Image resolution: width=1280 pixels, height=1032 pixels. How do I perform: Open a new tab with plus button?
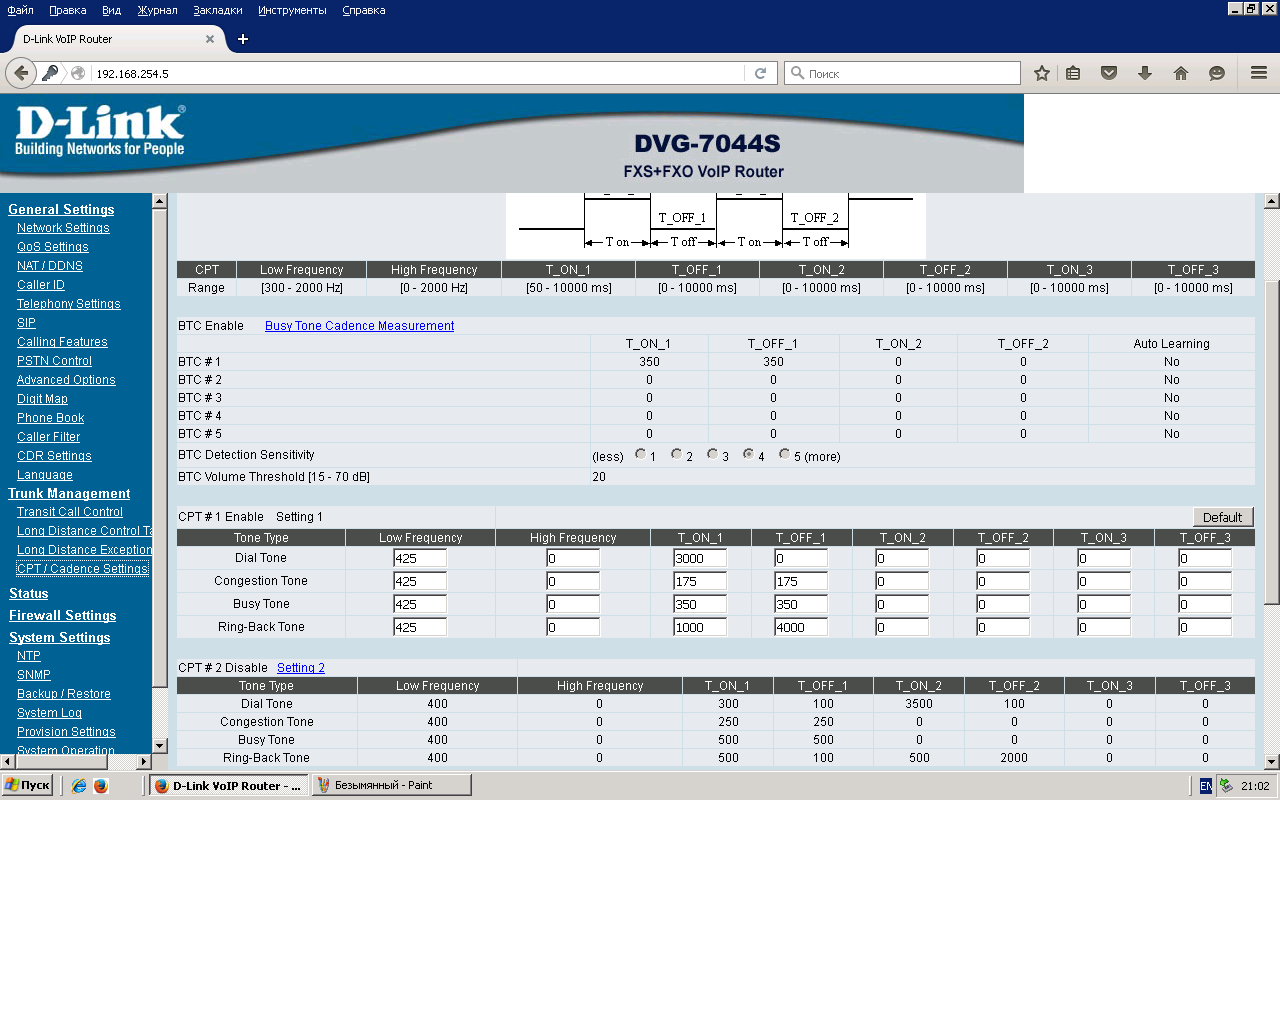tap(243, 39)
